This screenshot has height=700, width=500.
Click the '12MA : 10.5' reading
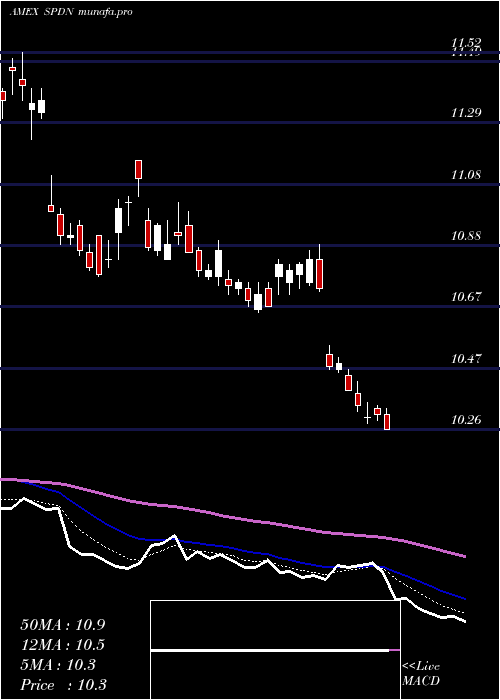(x=63, y=645)
